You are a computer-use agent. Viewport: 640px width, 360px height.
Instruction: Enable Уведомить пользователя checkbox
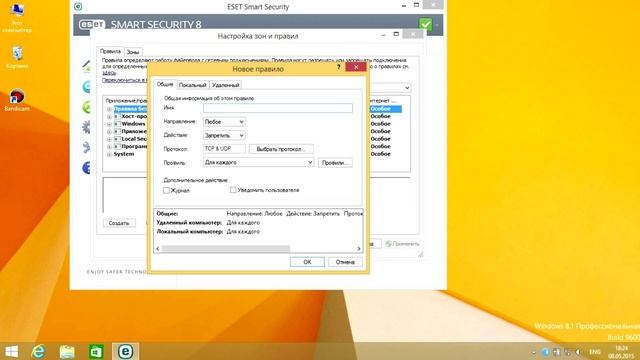233,190
